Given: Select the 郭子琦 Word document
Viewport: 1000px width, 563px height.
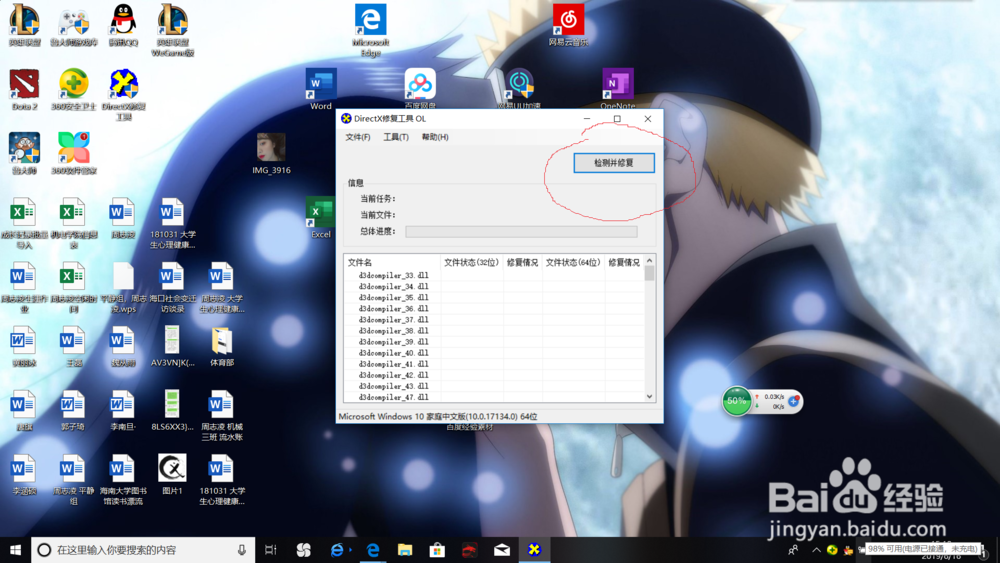Looking at the screenshot, I should click(x=73, y=410).
